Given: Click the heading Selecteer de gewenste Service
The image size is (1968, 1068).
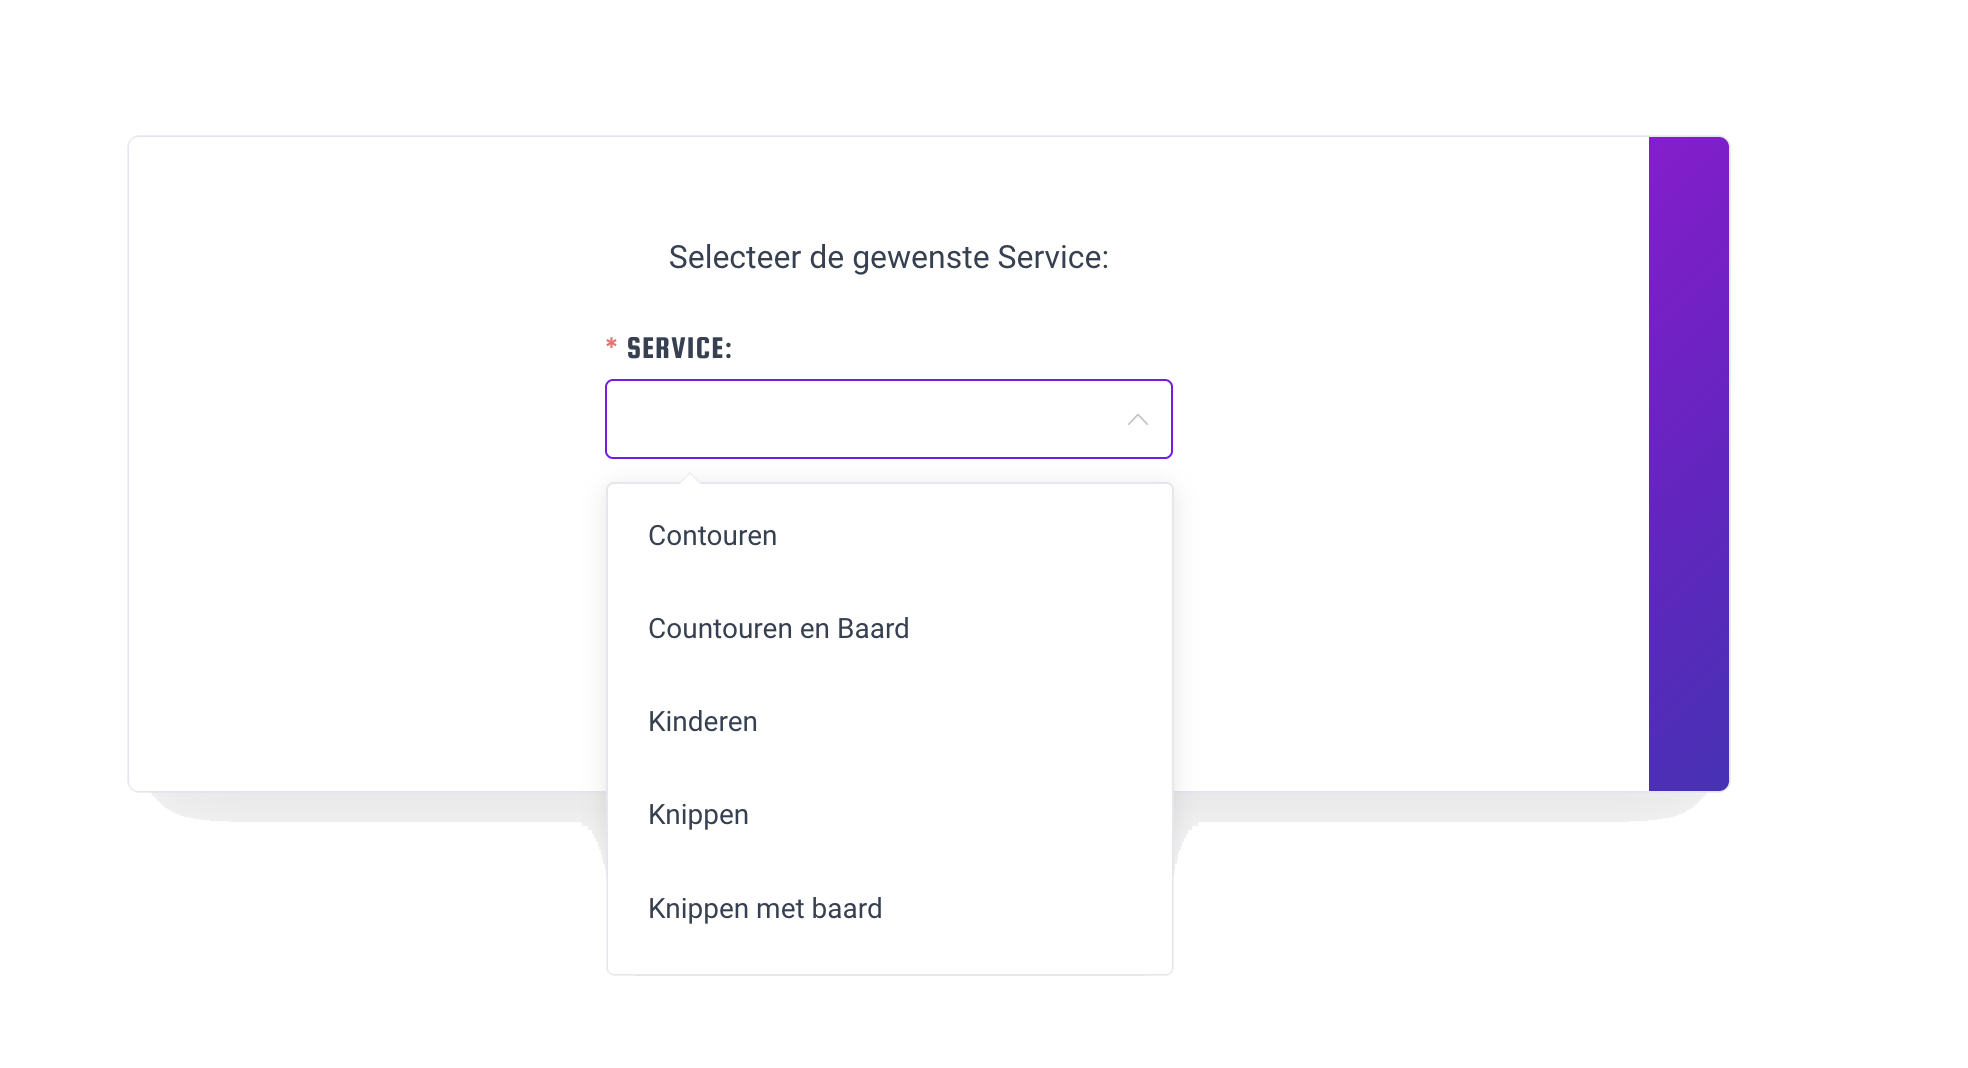Looking at the screenshot, I should [x=888, y=257].
